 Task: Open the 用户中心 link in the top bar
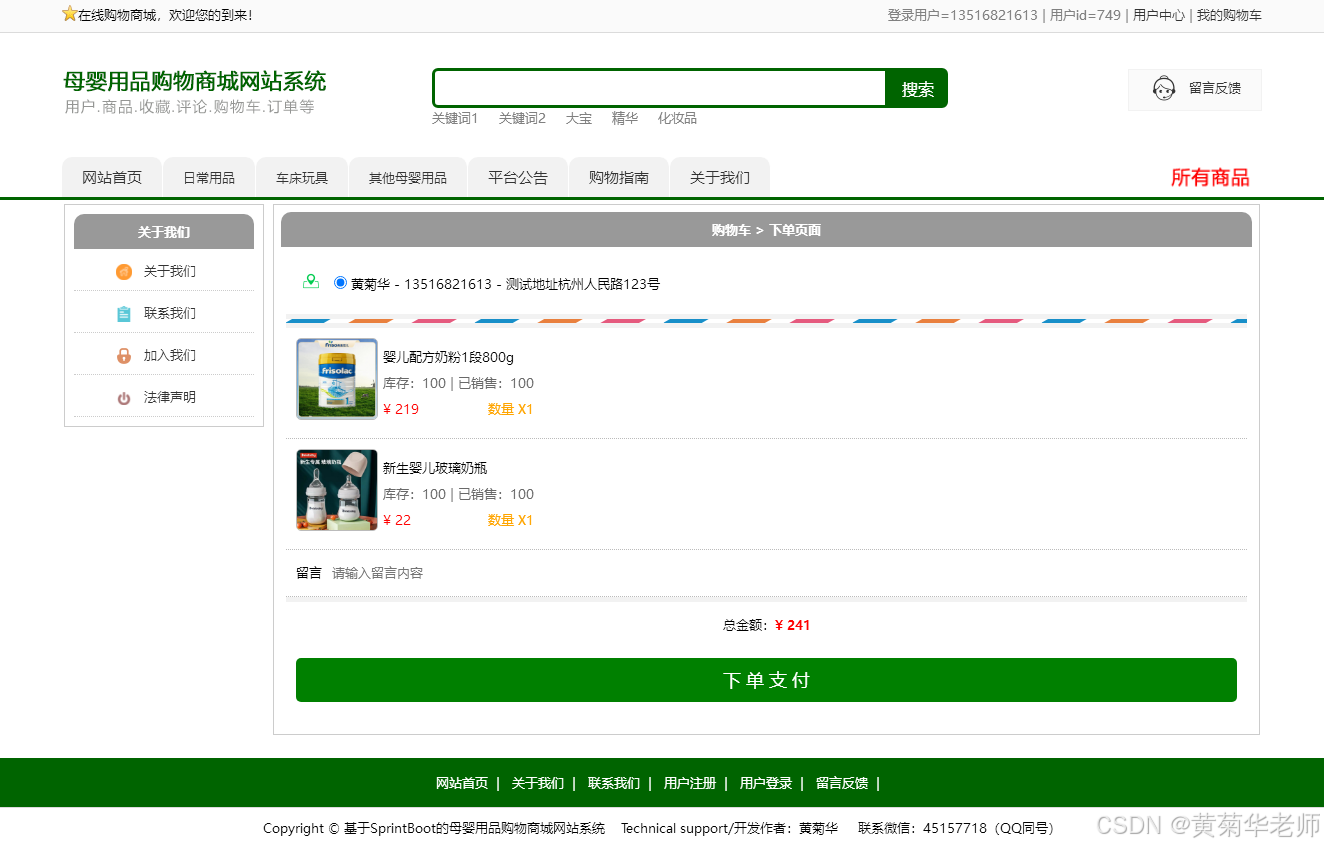pyautogui.click(x=1159, y=15)
